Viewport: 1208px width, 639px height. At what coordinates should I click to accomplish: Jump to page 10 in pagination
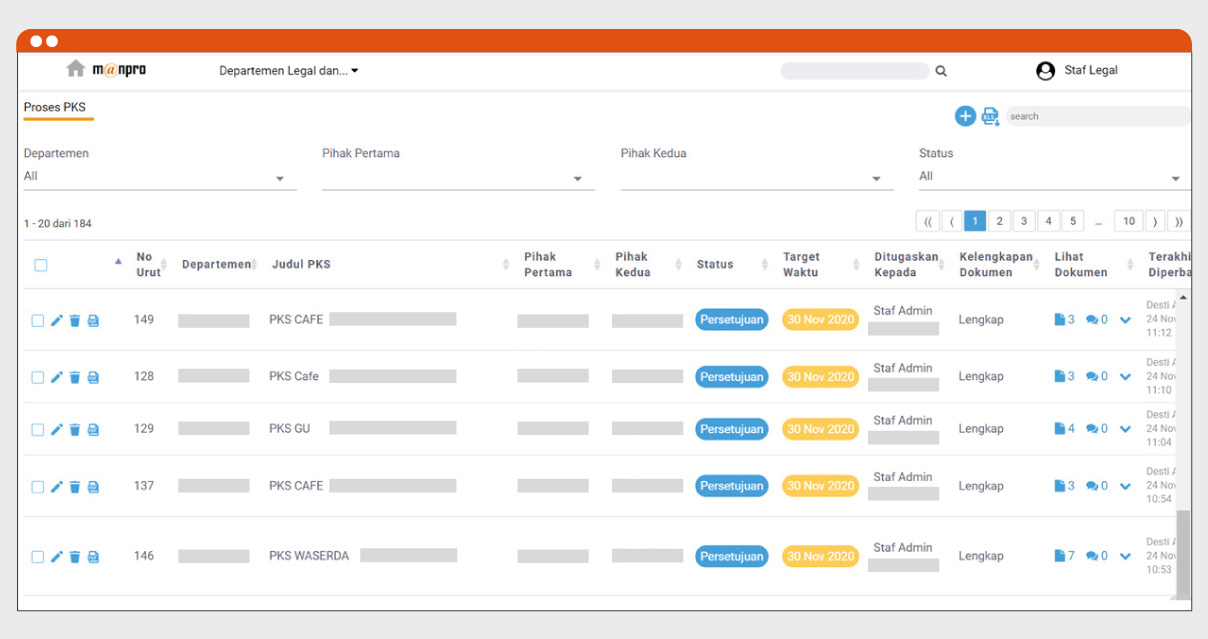coord(1128,221)
